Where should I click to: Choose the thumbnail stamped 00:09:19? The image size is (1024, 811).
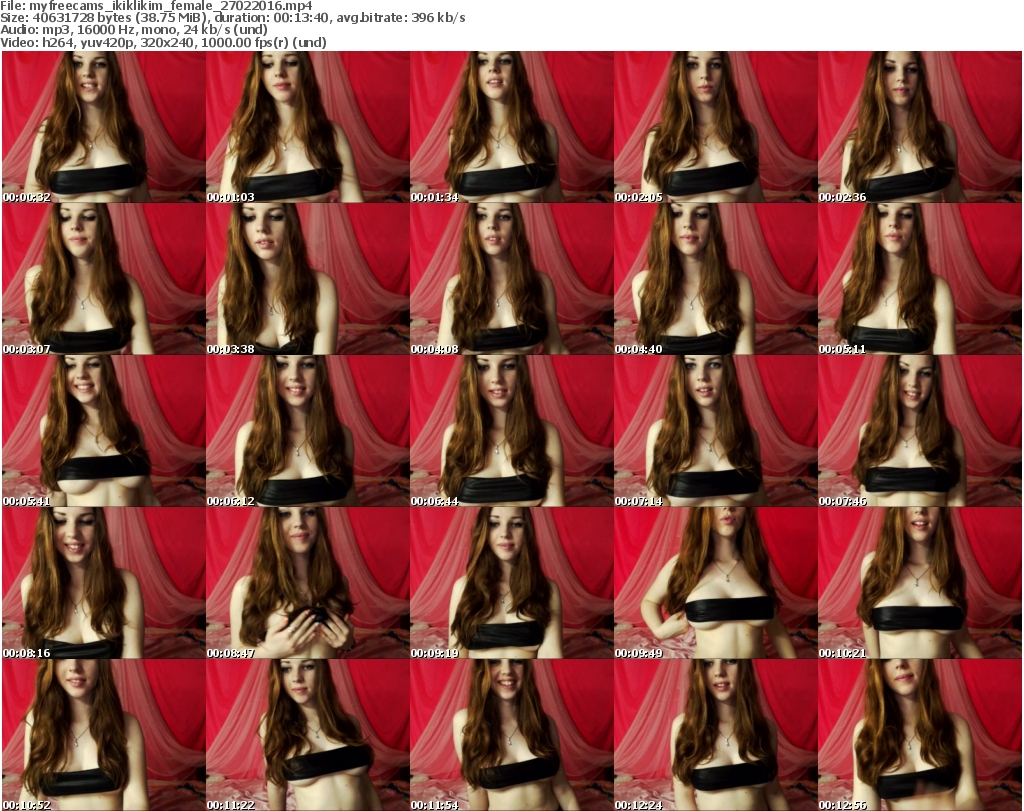tap(511, 582)
